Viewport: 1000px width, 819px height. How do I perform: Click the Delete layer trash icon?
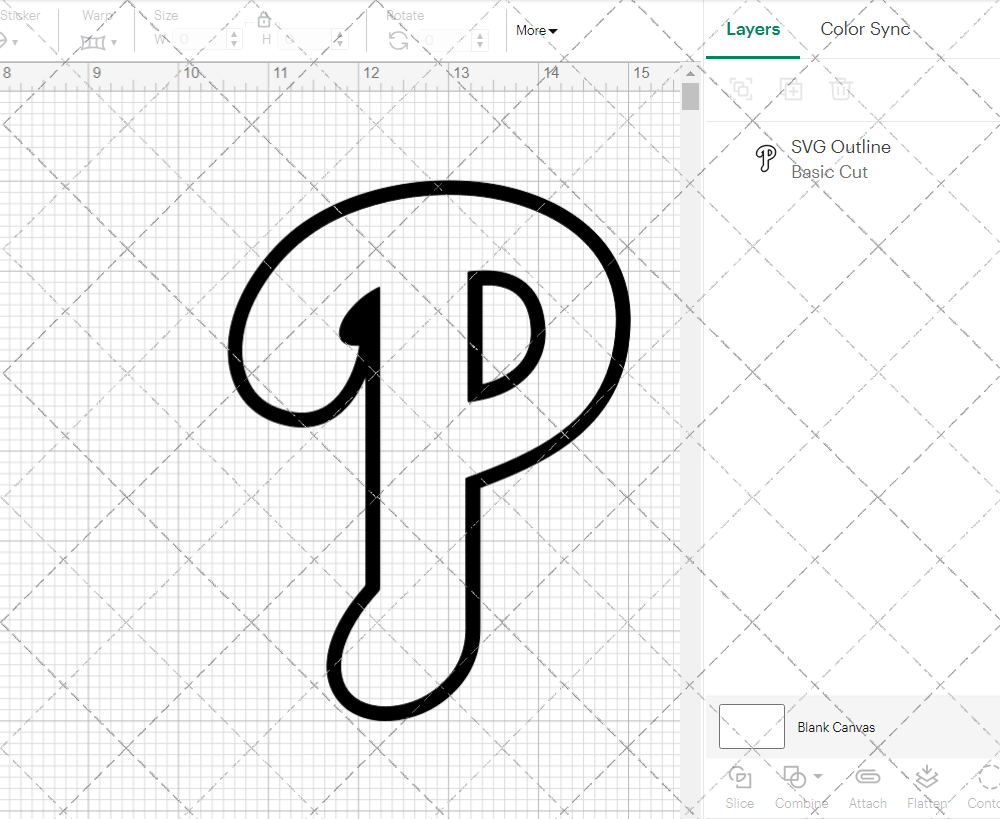(841, 89)
